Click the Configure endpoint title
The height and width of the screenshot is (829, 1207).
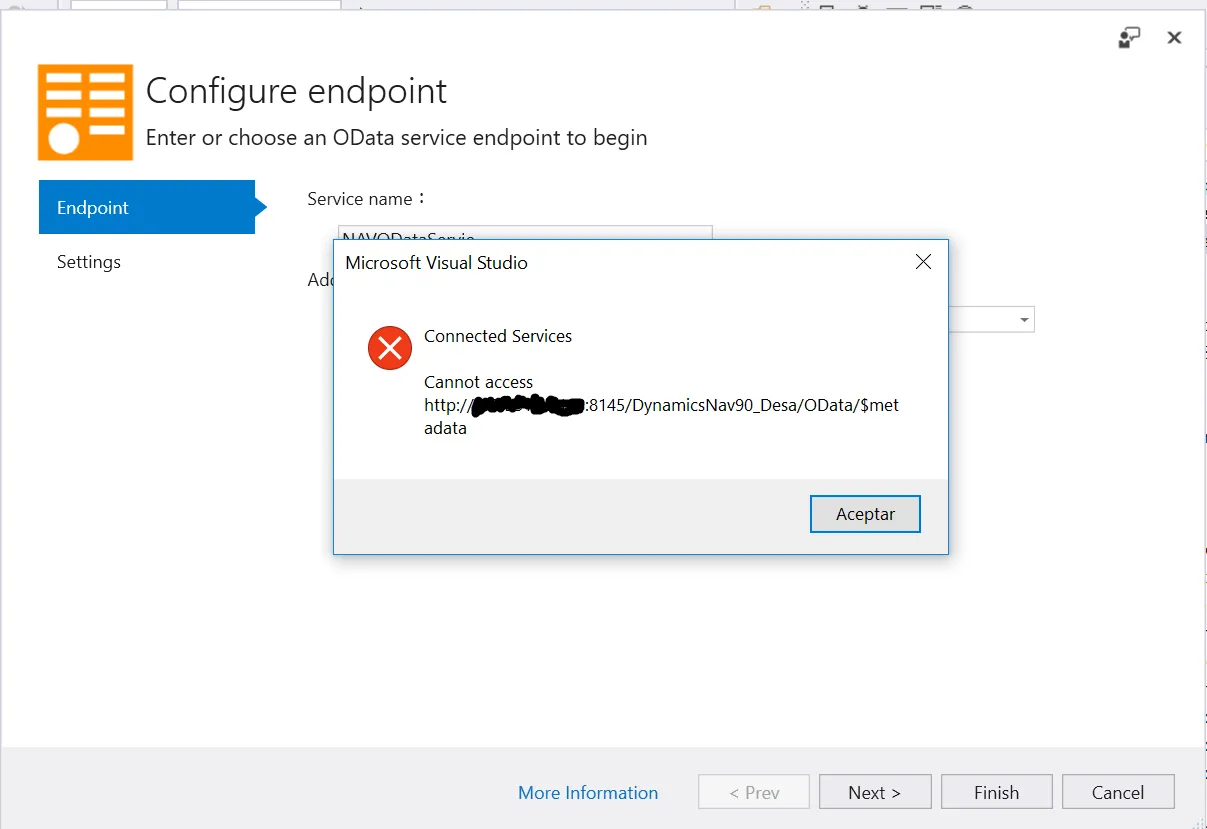click(x=297, y=91)
